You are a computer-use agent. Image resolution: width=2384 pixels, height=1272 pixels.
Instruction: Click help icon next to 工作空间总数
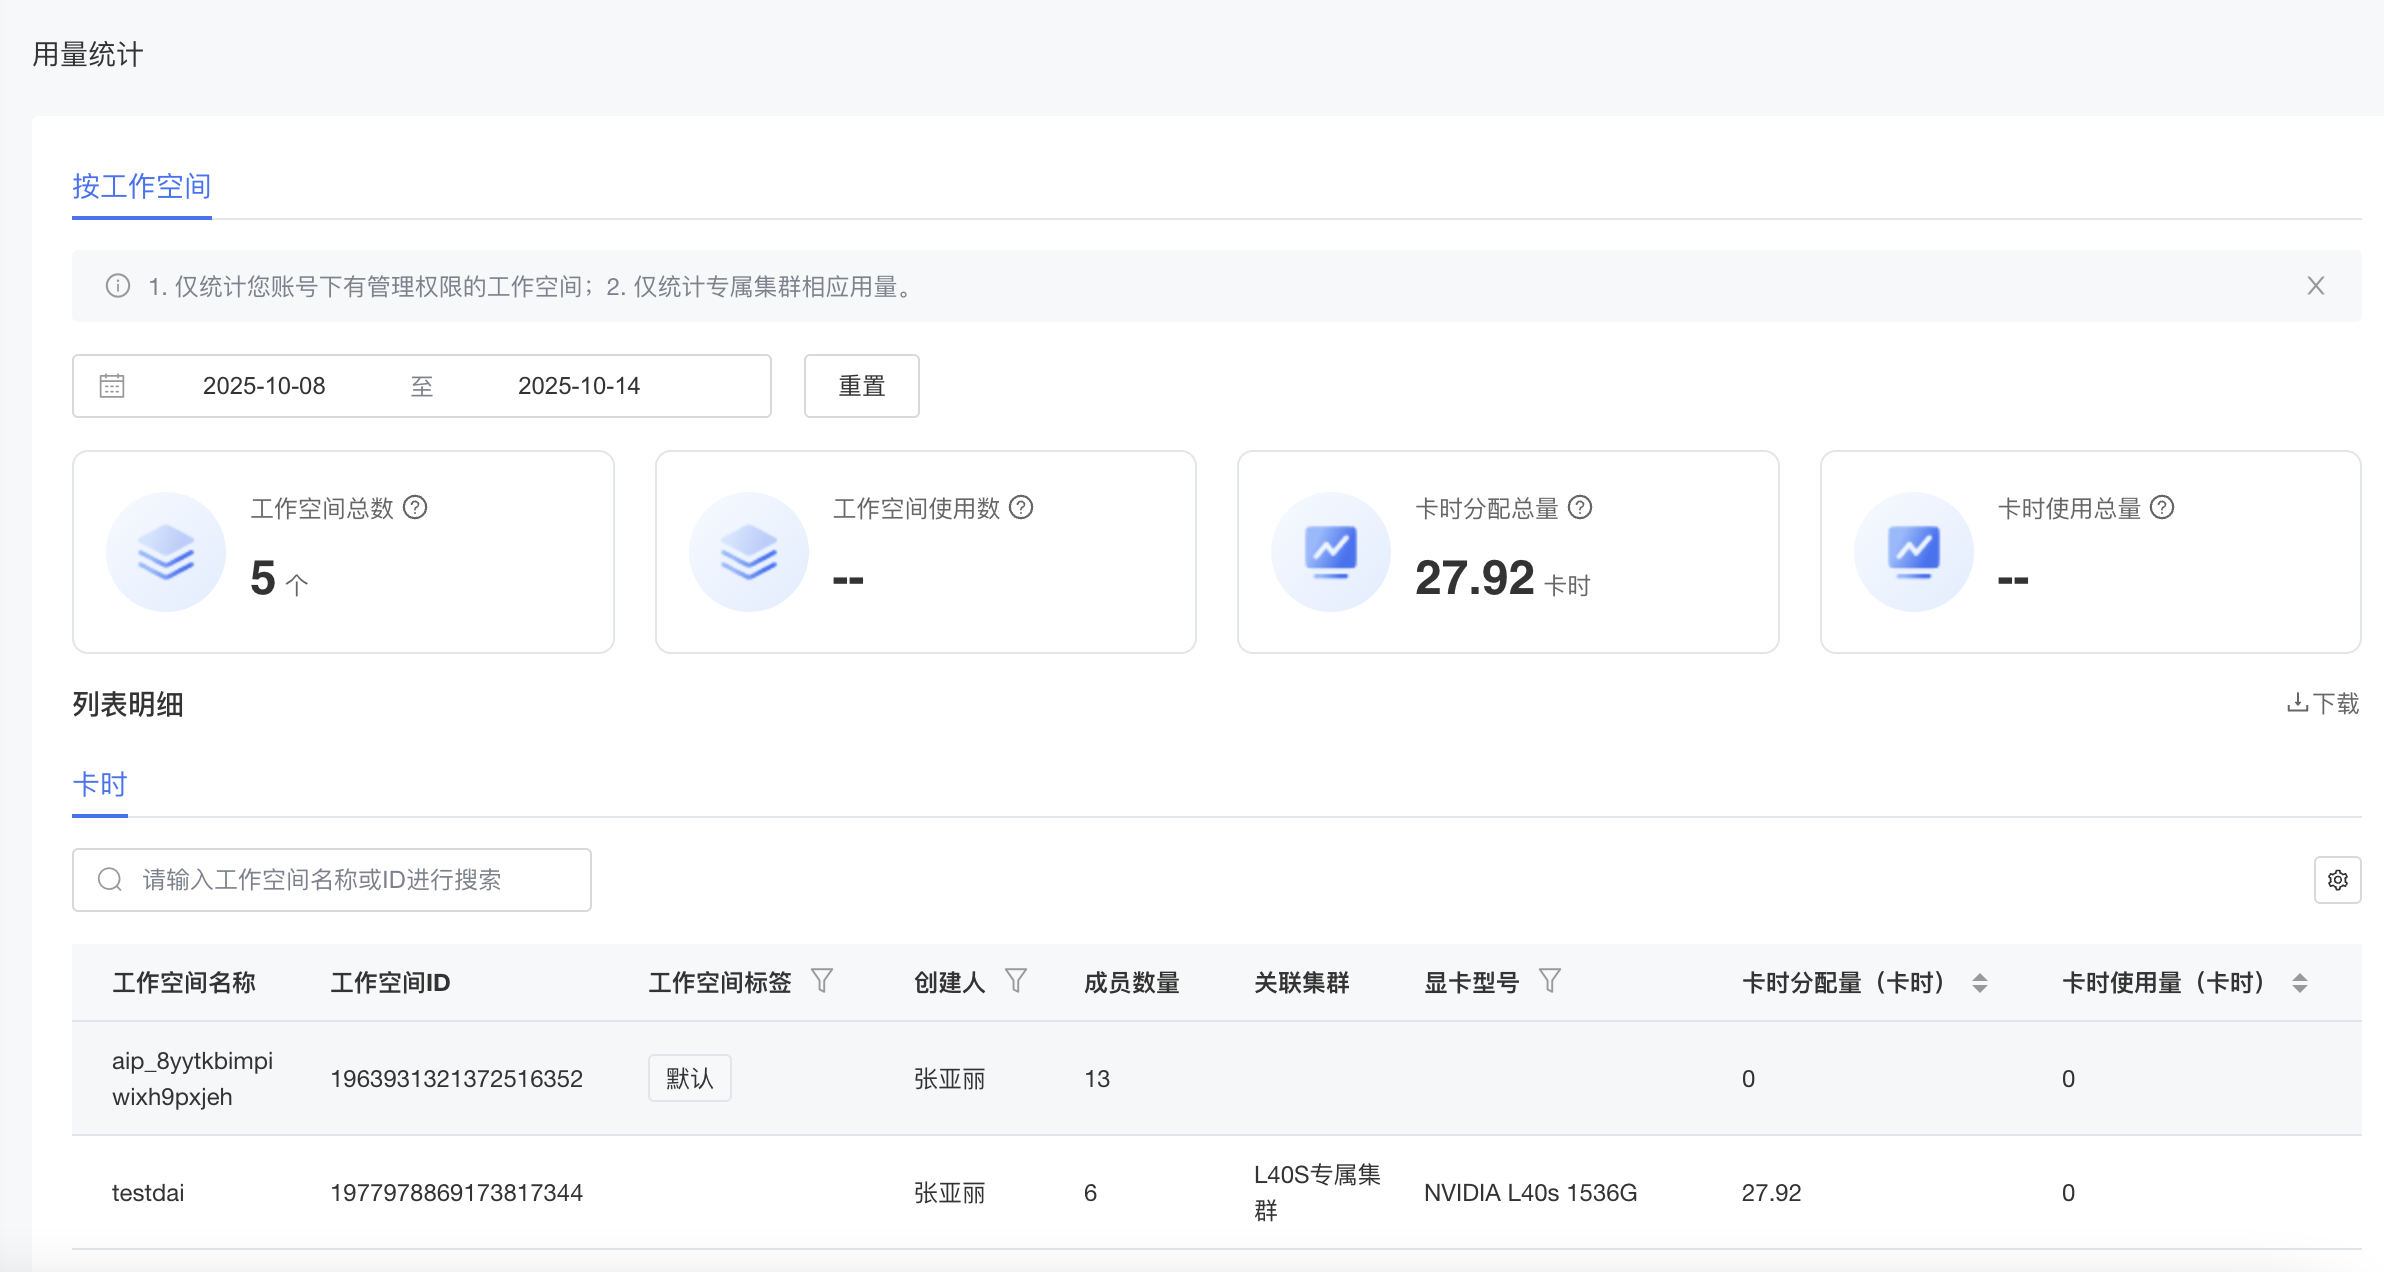[x=415, y=508]
